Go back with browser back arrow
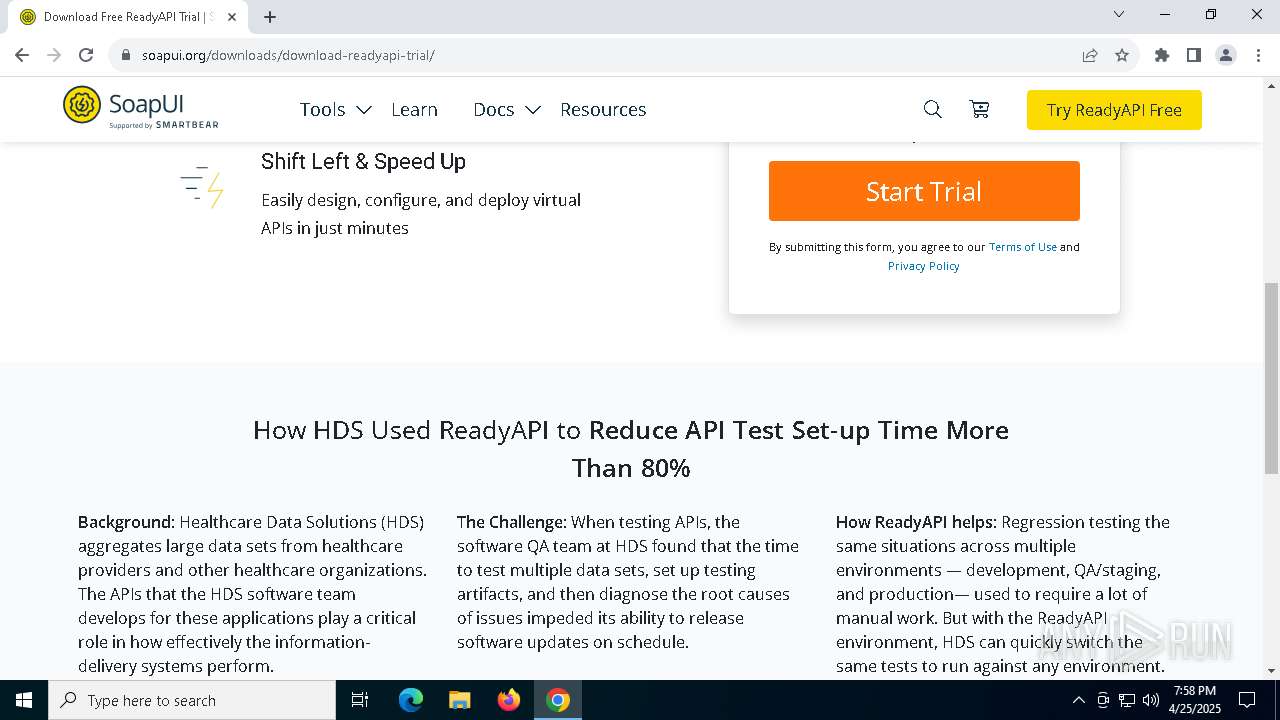 point(22,55)
